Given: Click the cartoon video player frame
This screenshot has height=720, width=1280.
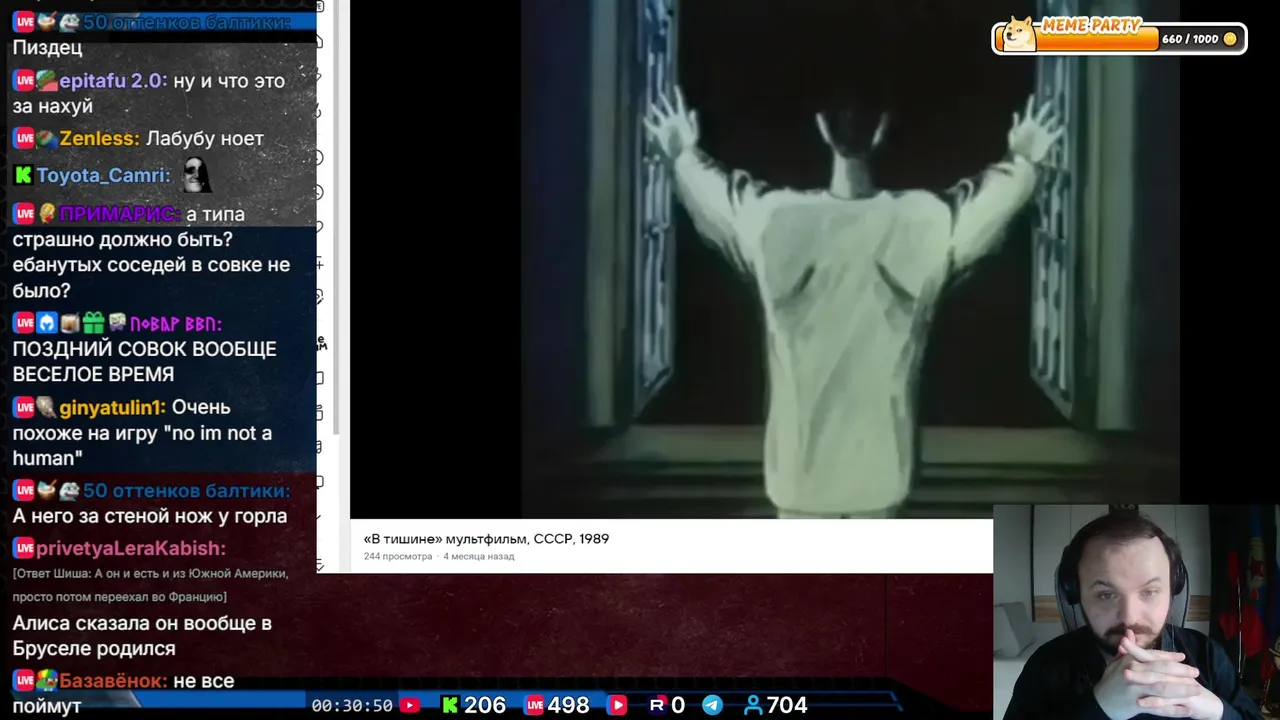Looking at the screenshot, I should coord(765,259).
